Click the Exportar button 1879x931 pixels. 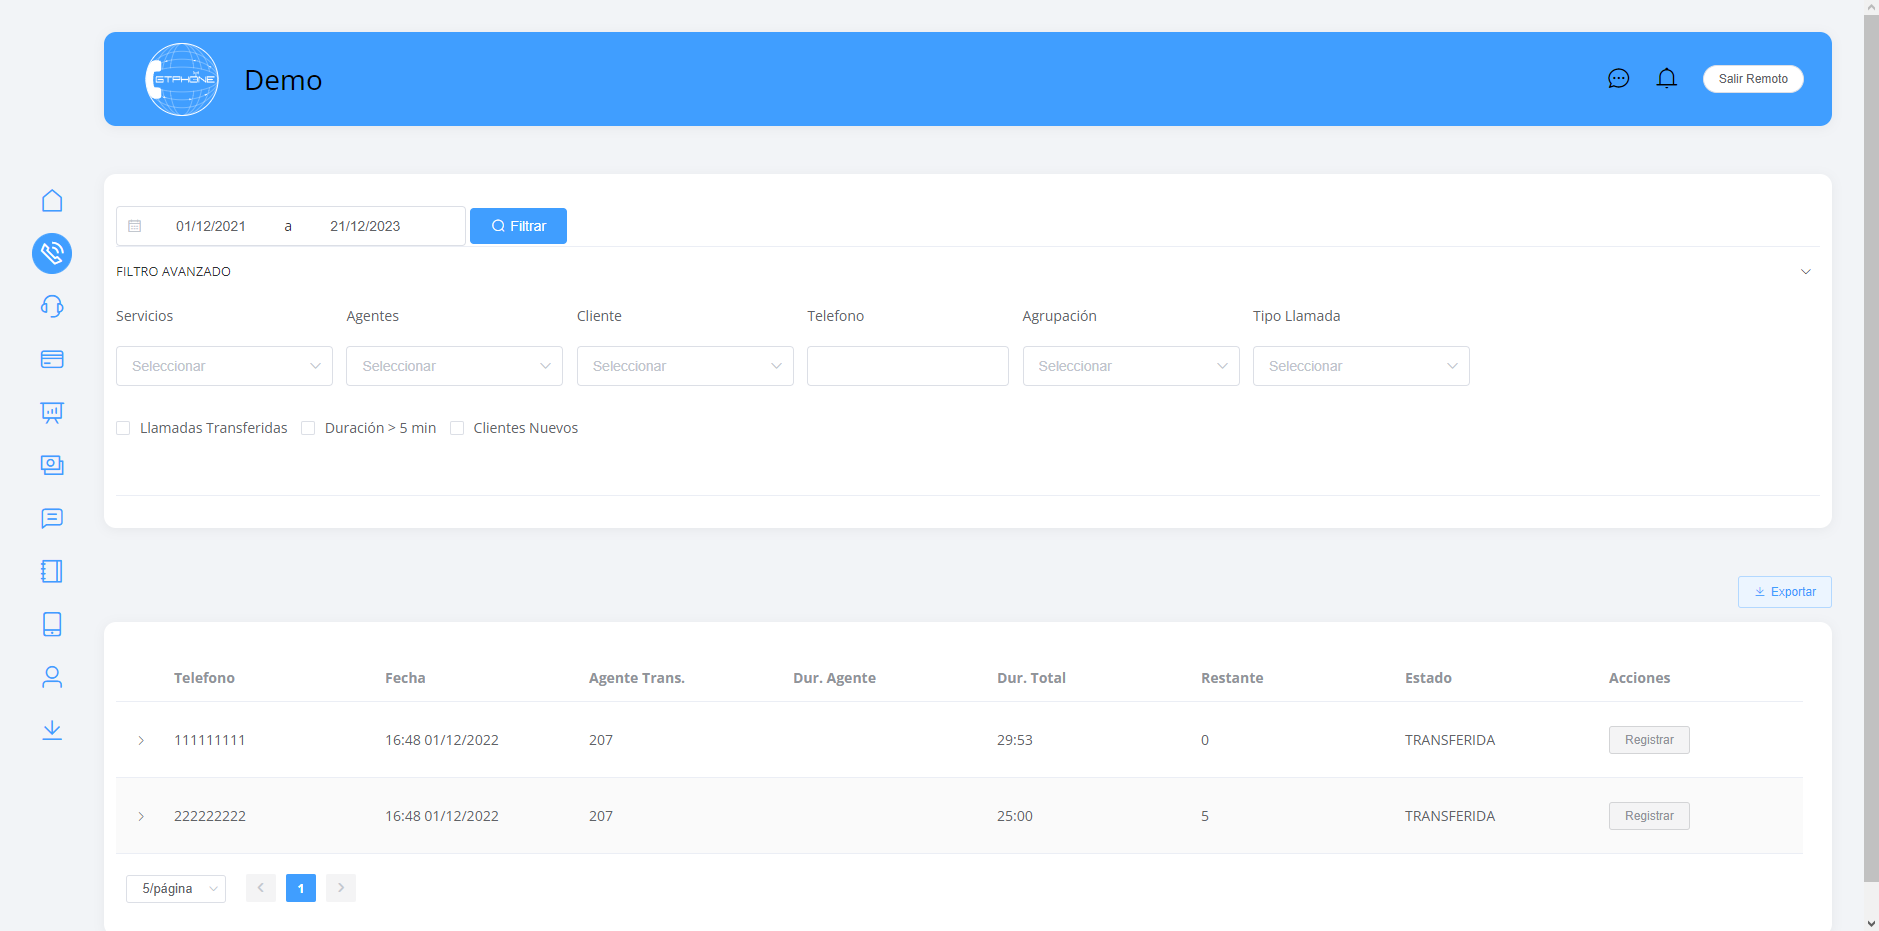[1784, 592]
